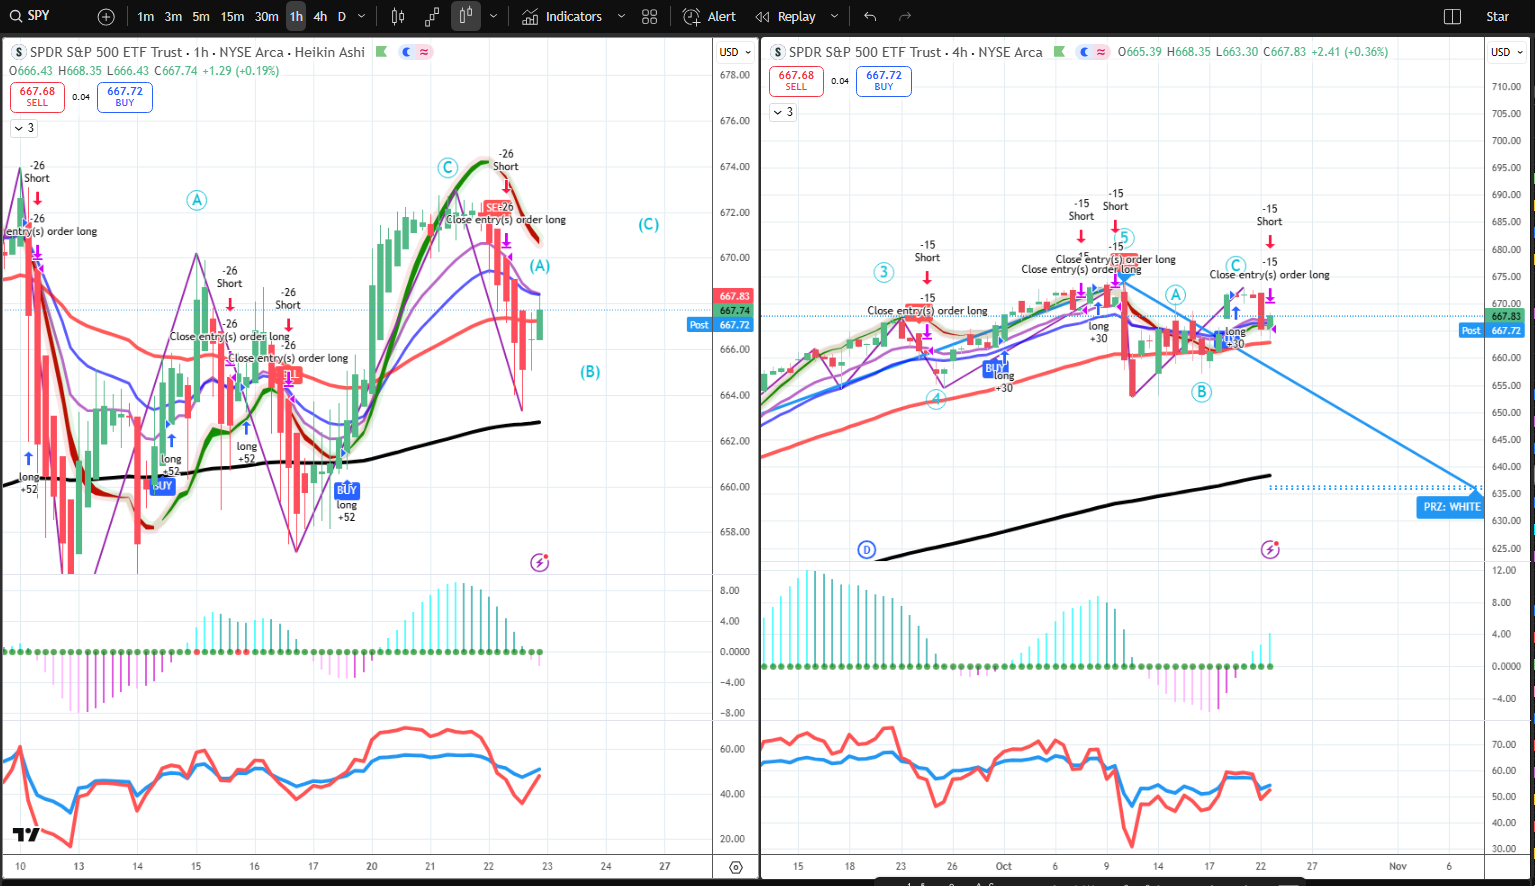Switch to the 4h interval

[320, 17]
